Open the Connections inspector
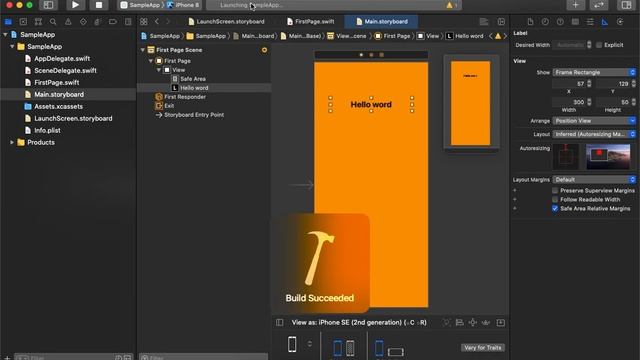640x360 pixels. coord(620,22)
